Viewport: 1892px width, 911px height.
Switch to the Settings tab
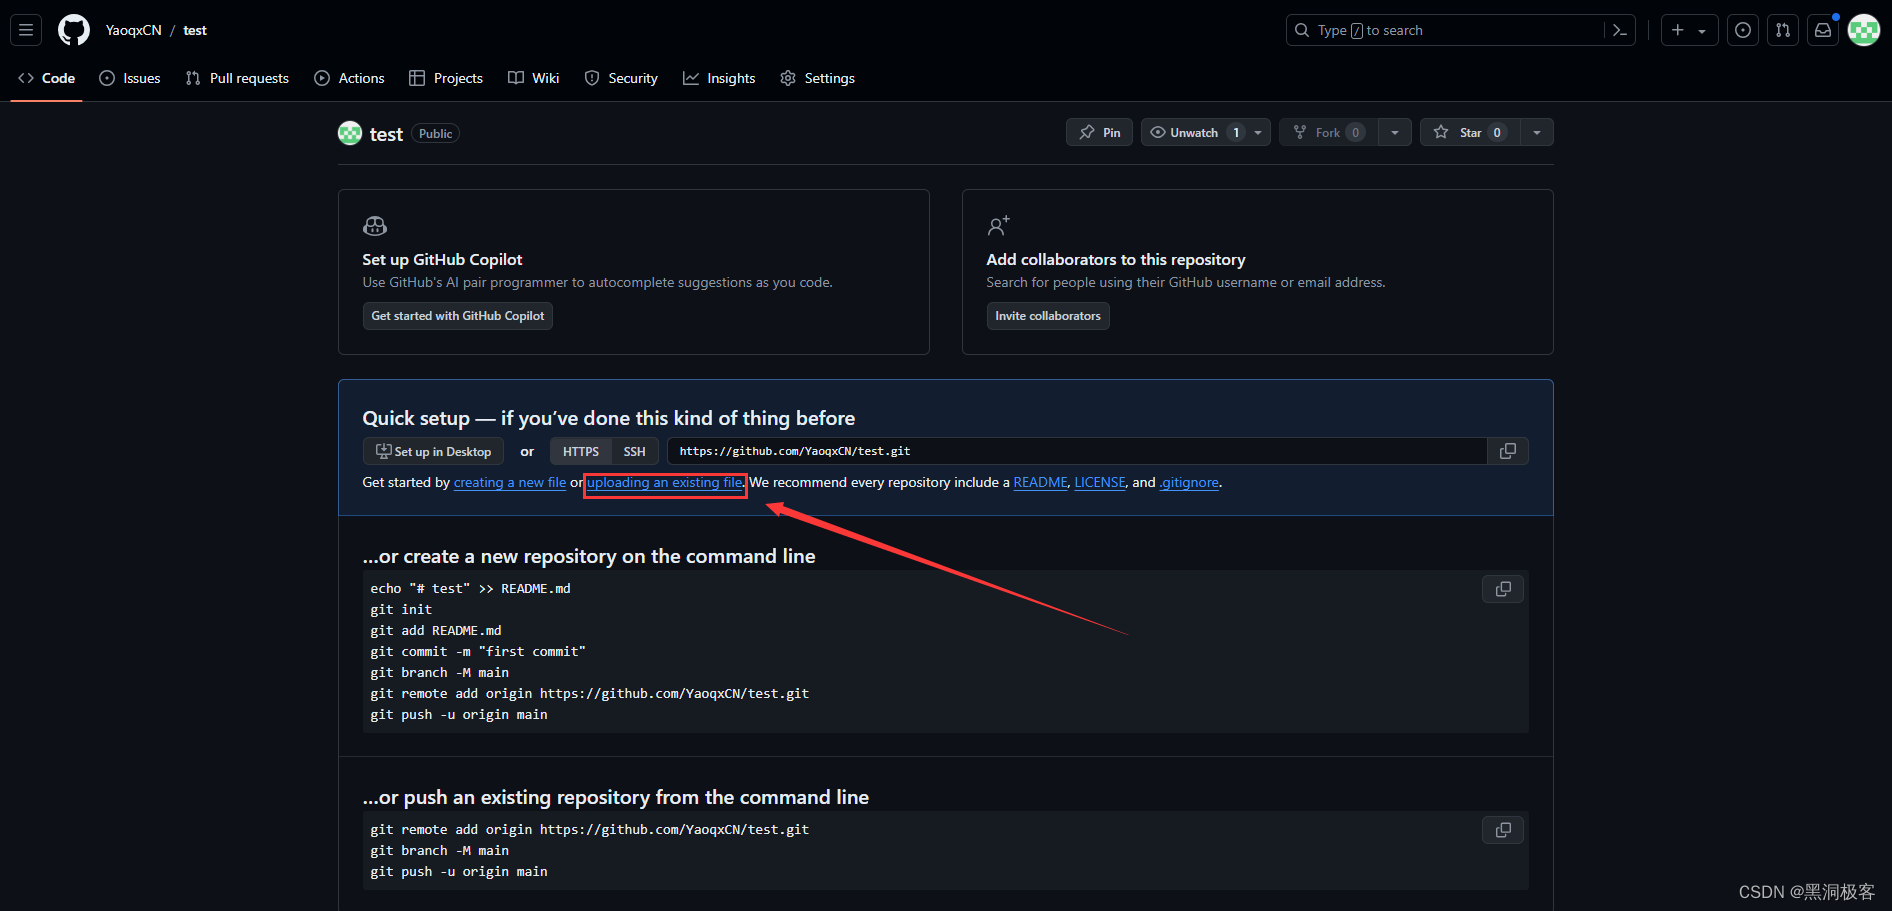pos(818,78)
